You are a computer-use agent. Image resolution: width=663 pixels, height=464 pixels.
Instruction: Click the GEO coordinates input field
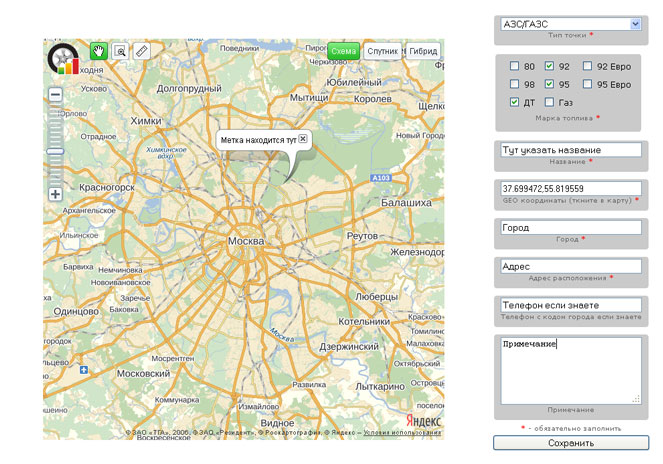pos(571,188)
